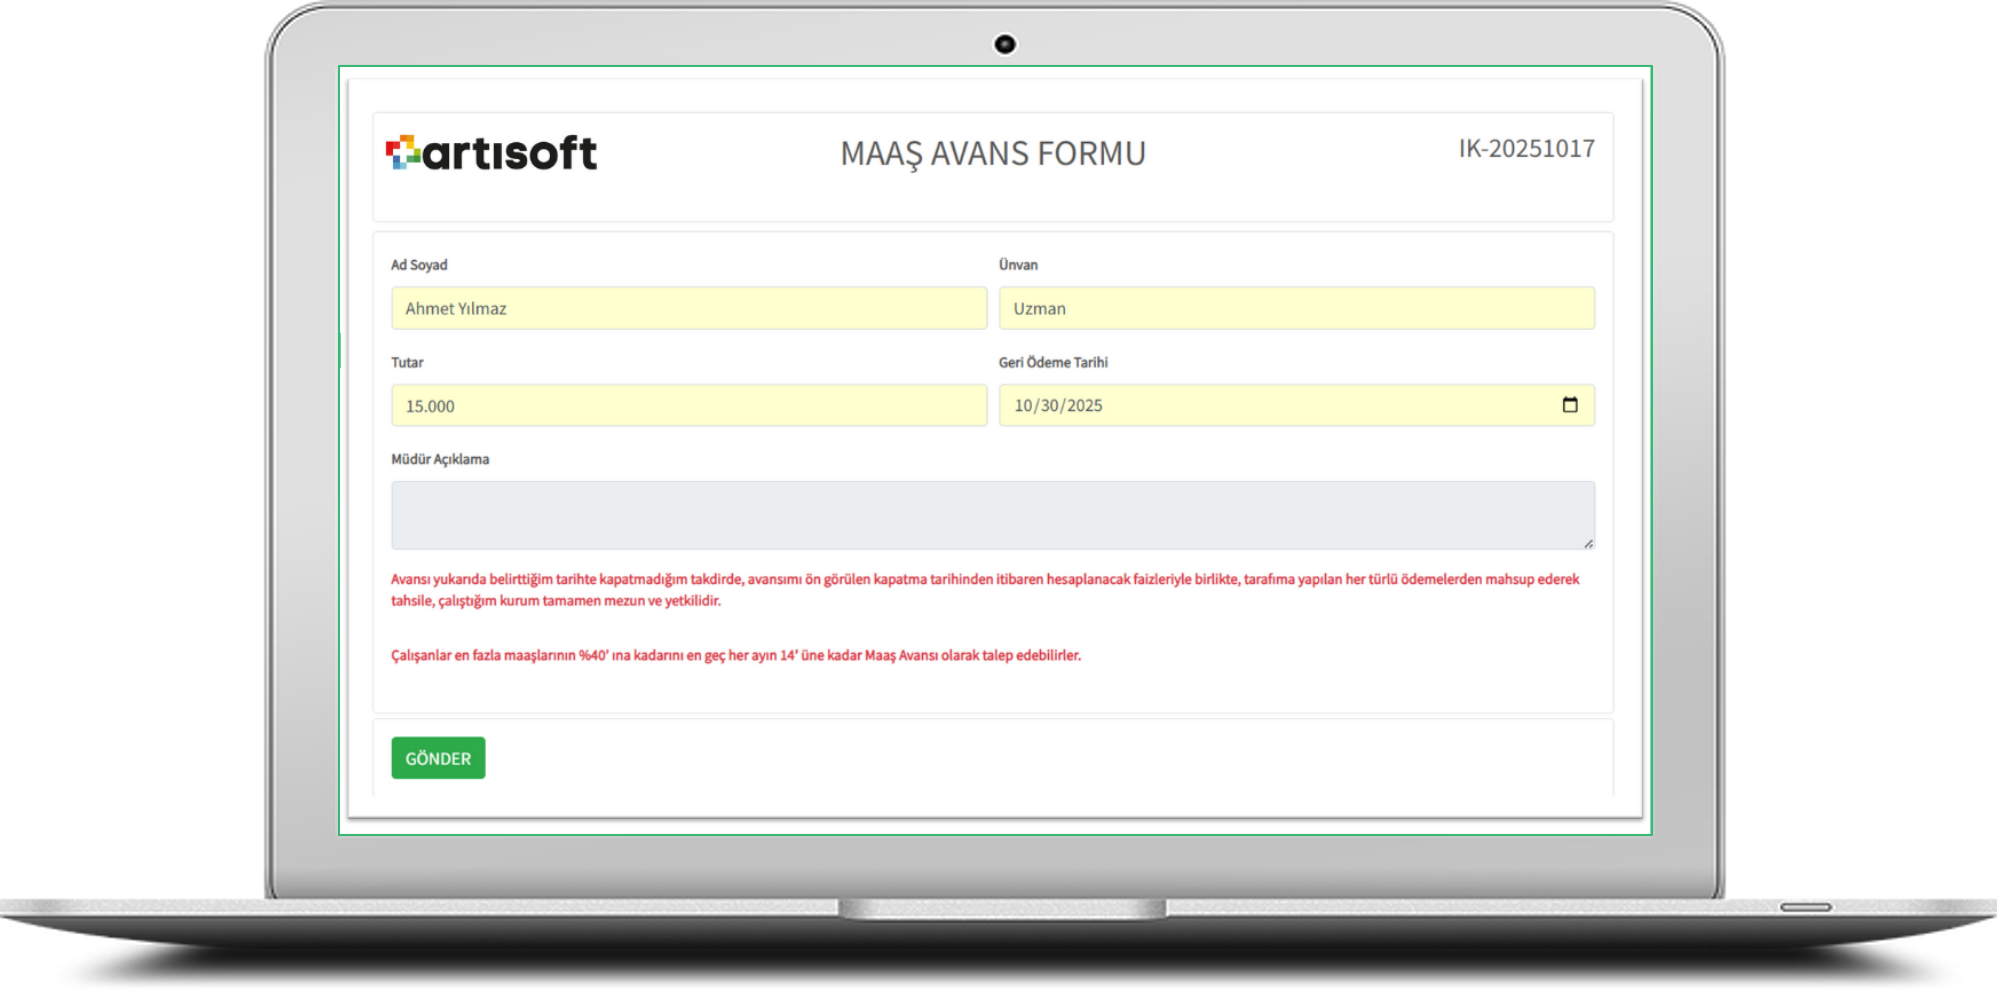Click the textarea resize handle in Müdür Açıklama
The height and width of the screenshot is (990, 1997).
pos(1587,542)
